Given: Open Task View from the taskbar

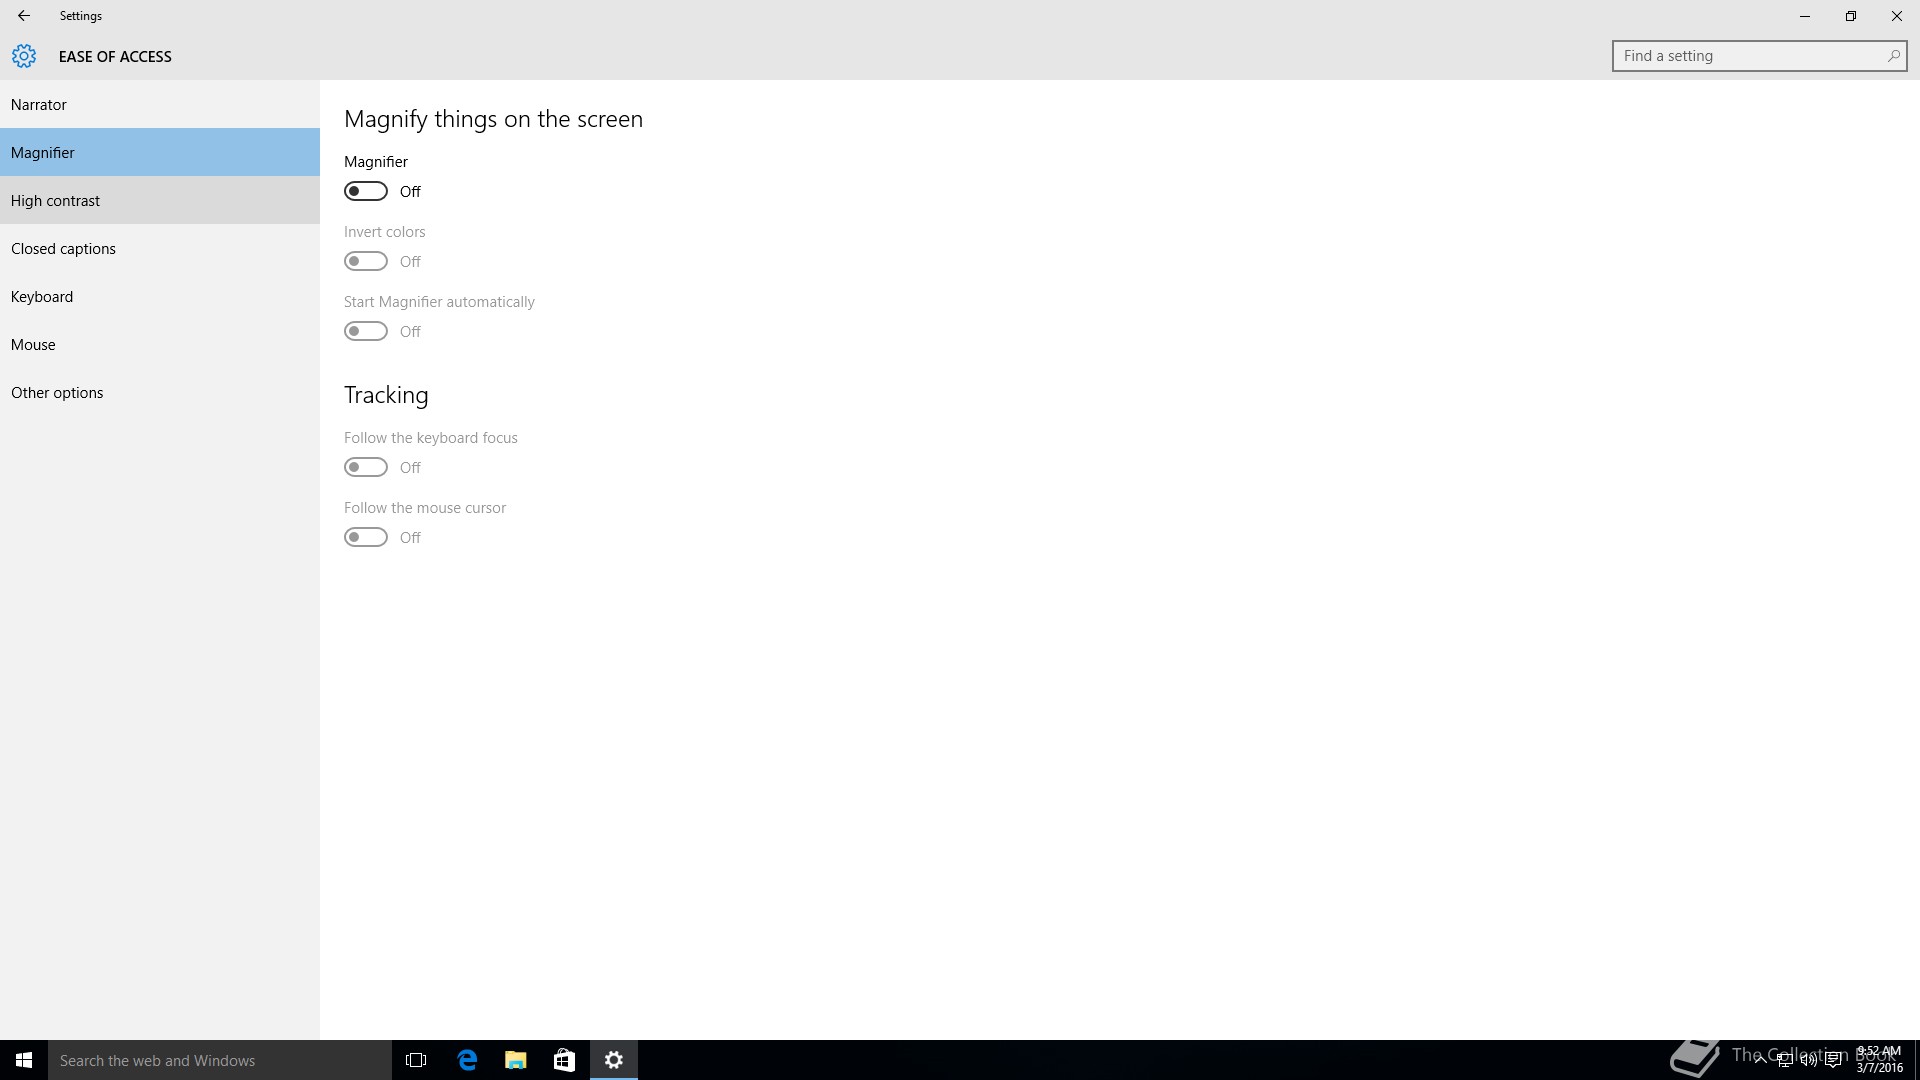Looking at the screenshot, I should coord(416,1060).
